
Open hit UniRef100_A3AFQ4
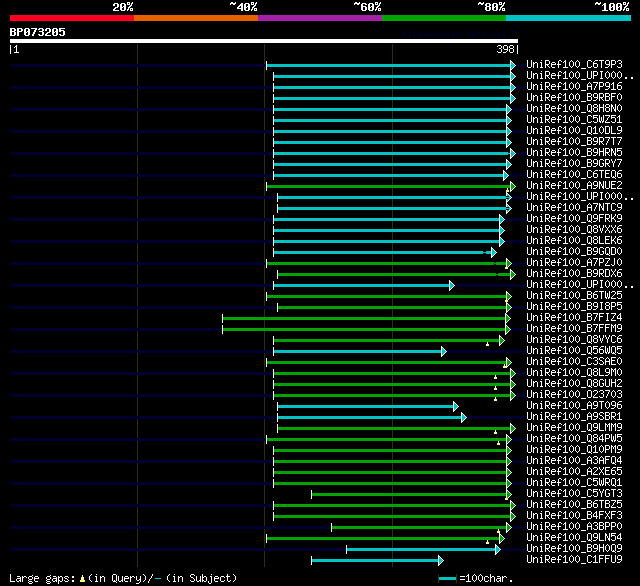[x=574, y=461]
